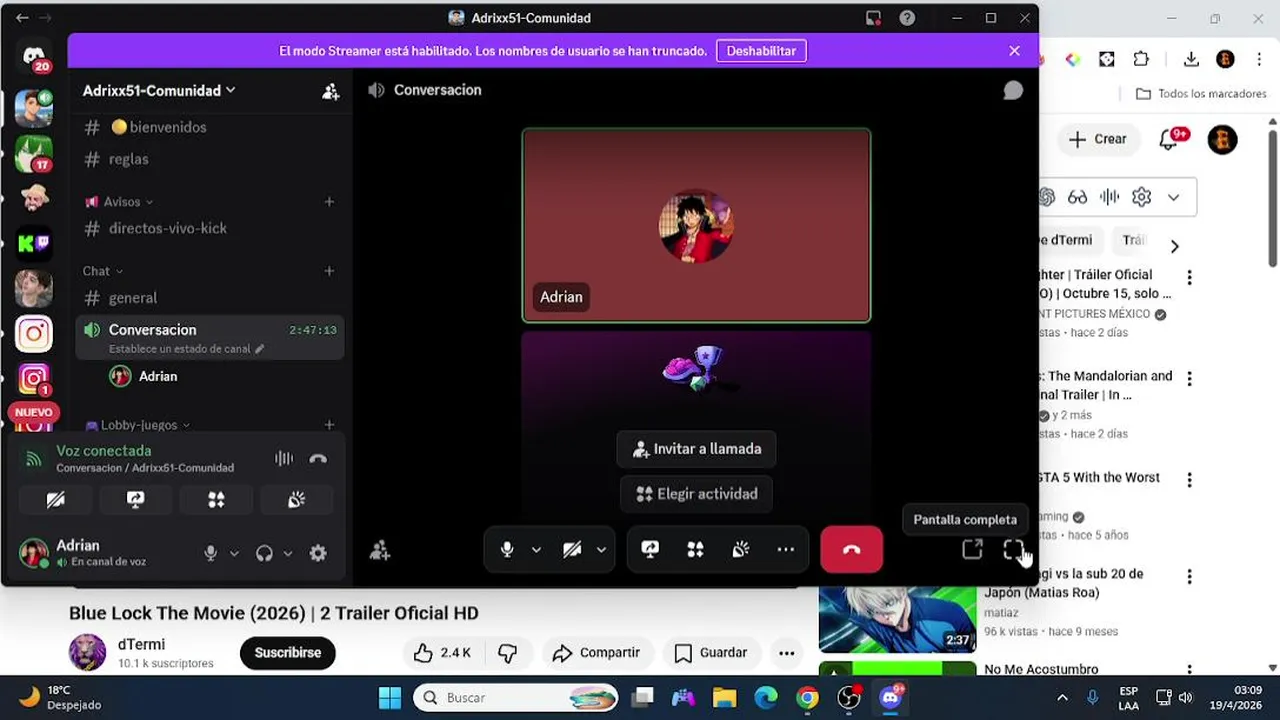Toggle deafen headphones in user panel
The width and height of the screenshot is (1280, 720).
pos(264,553)
